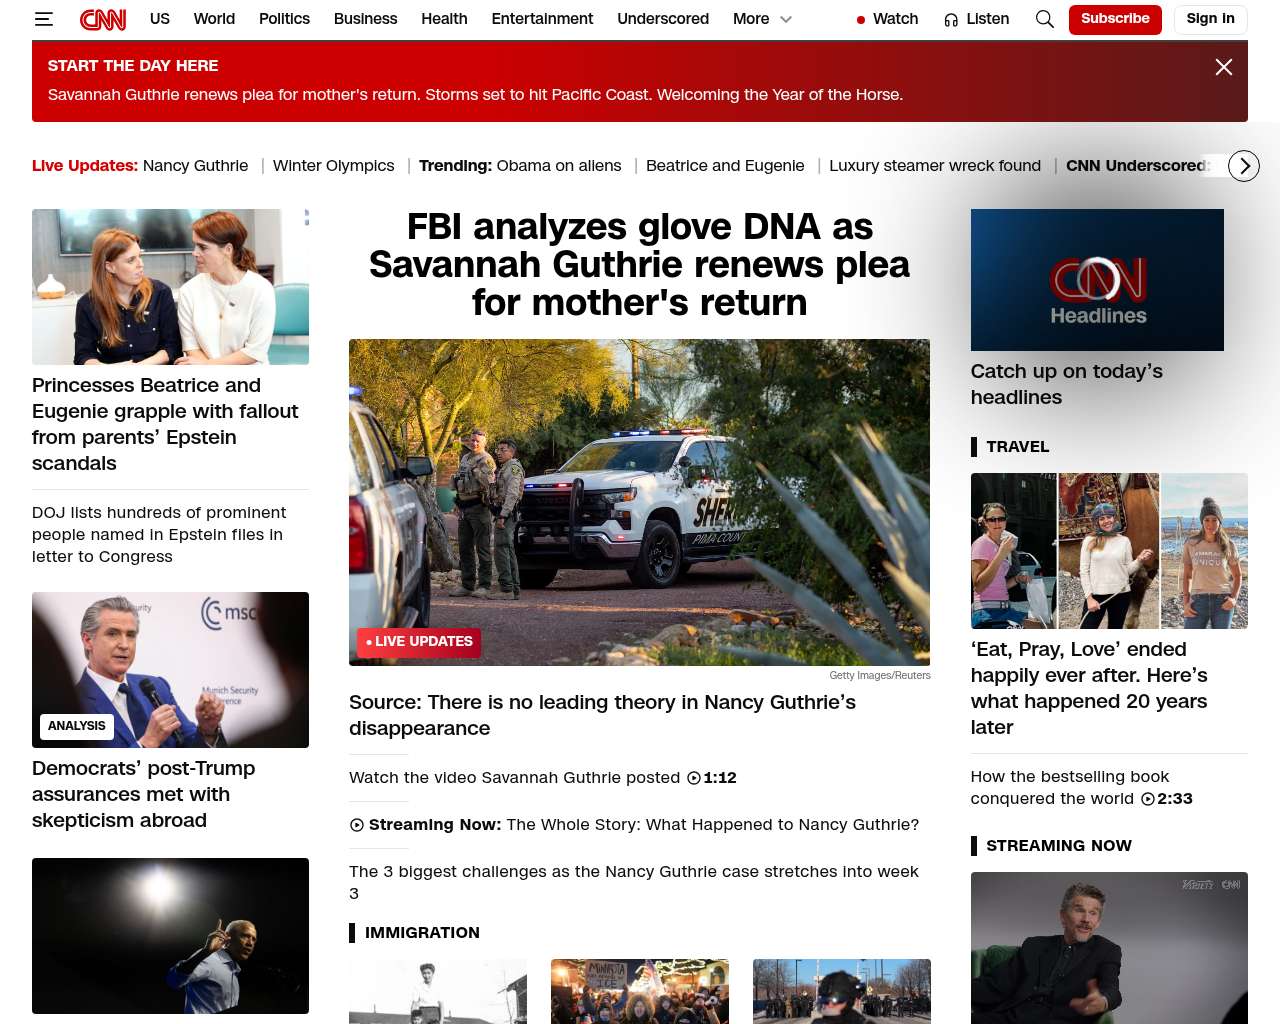
Task: Open the Obama on aliens trending link
Action: (x=559, y=166)
